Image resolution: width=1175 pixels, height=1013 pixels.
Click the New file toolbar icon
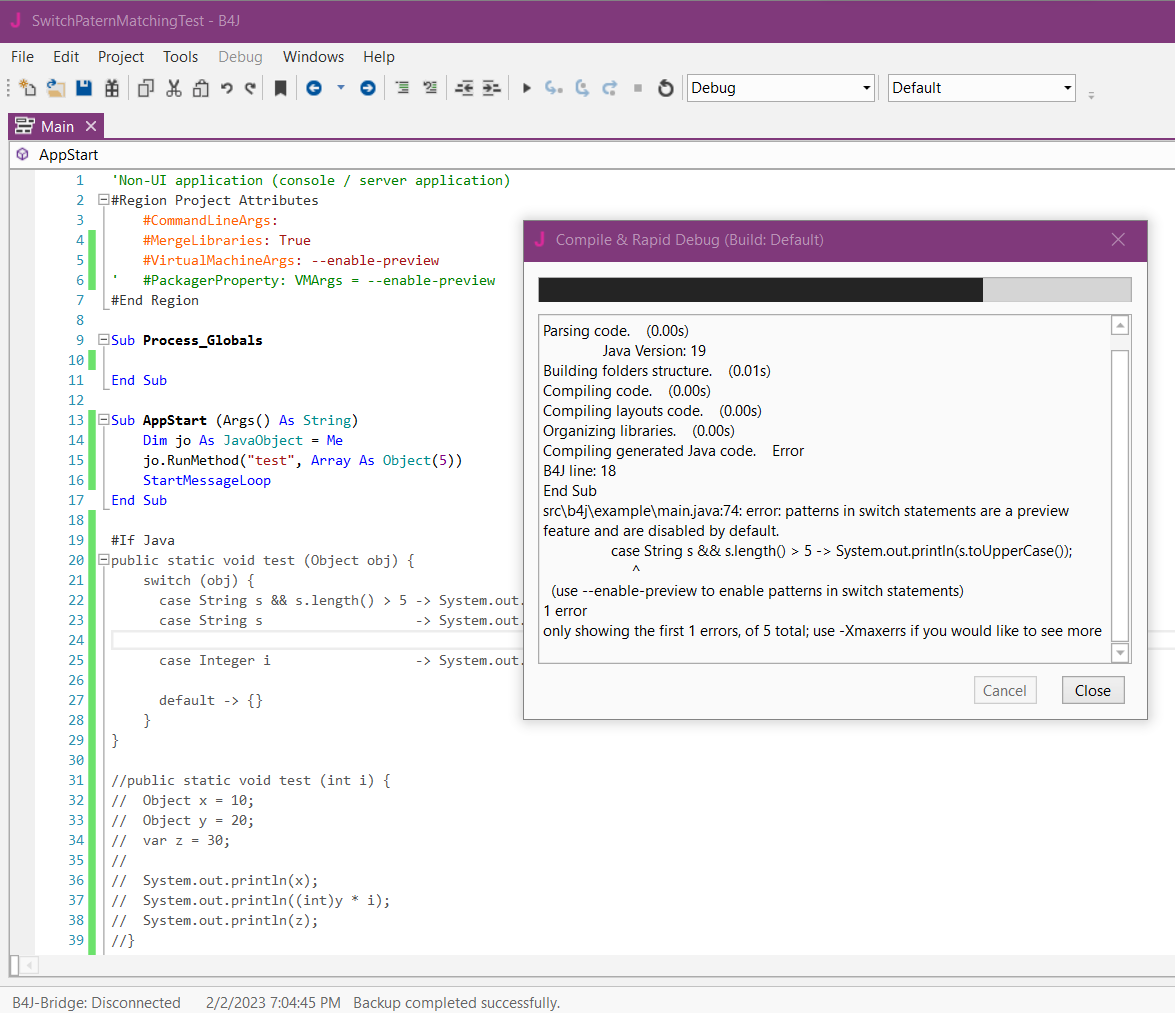28,88
